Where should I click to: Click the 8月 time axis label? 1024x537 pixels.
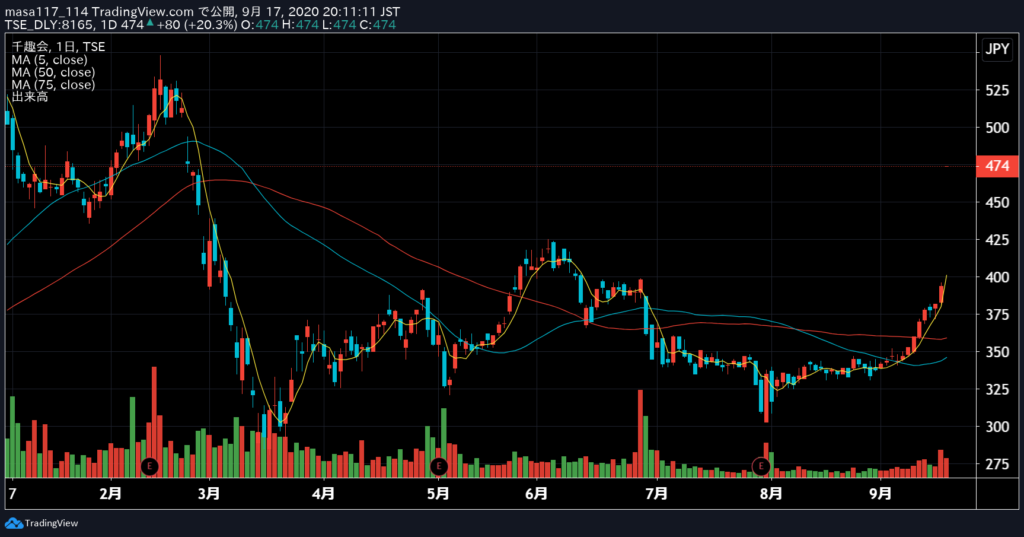771,493
